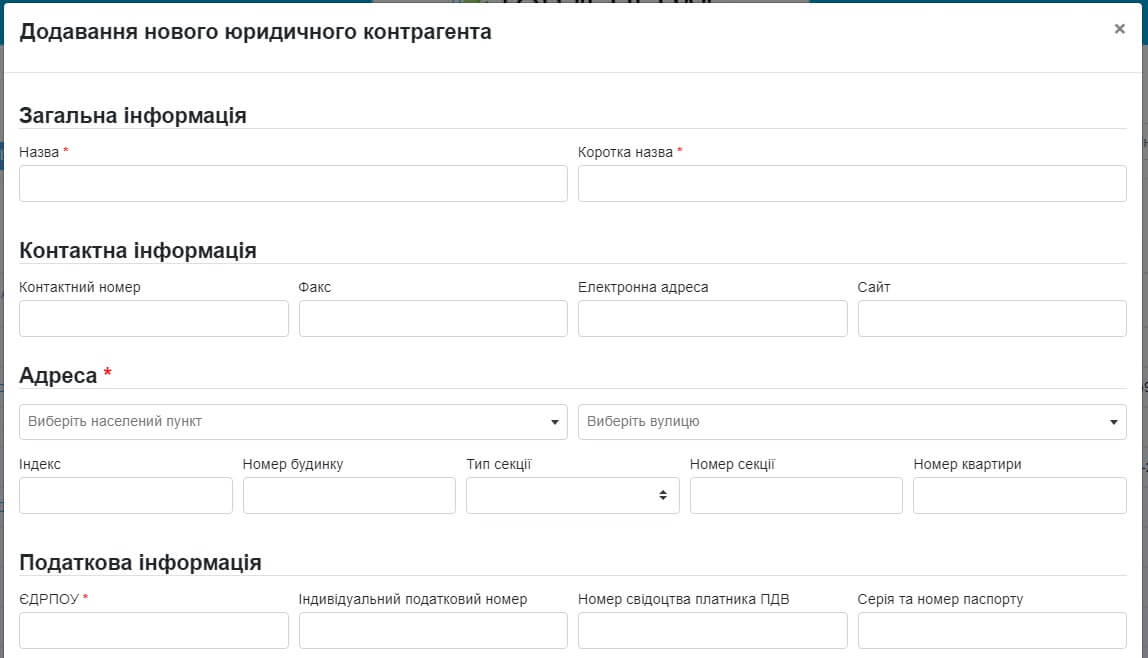The image size is (1148, 658).
Task: Select the Номер будинку field
Action: click(349, 496)
